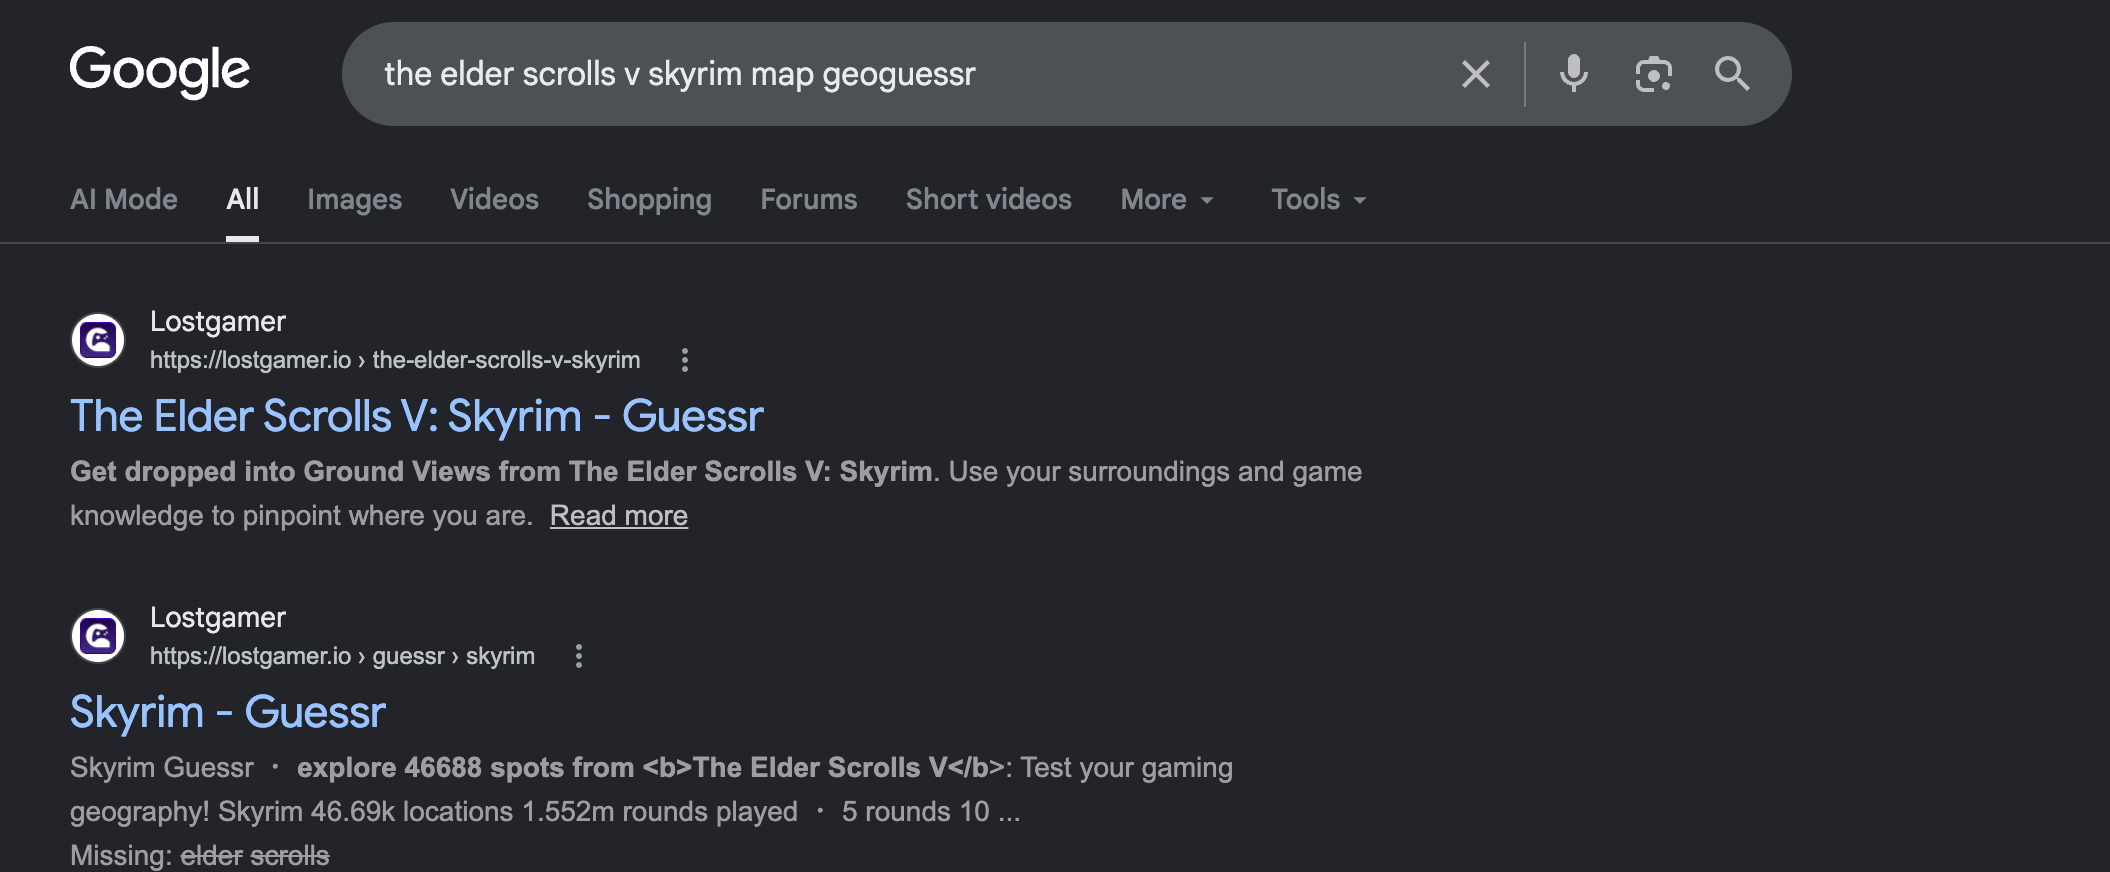Open The Elder Scrolls V: Skyrim - Guessr result
Viewport: 2110px width, 872px height.
416,416
